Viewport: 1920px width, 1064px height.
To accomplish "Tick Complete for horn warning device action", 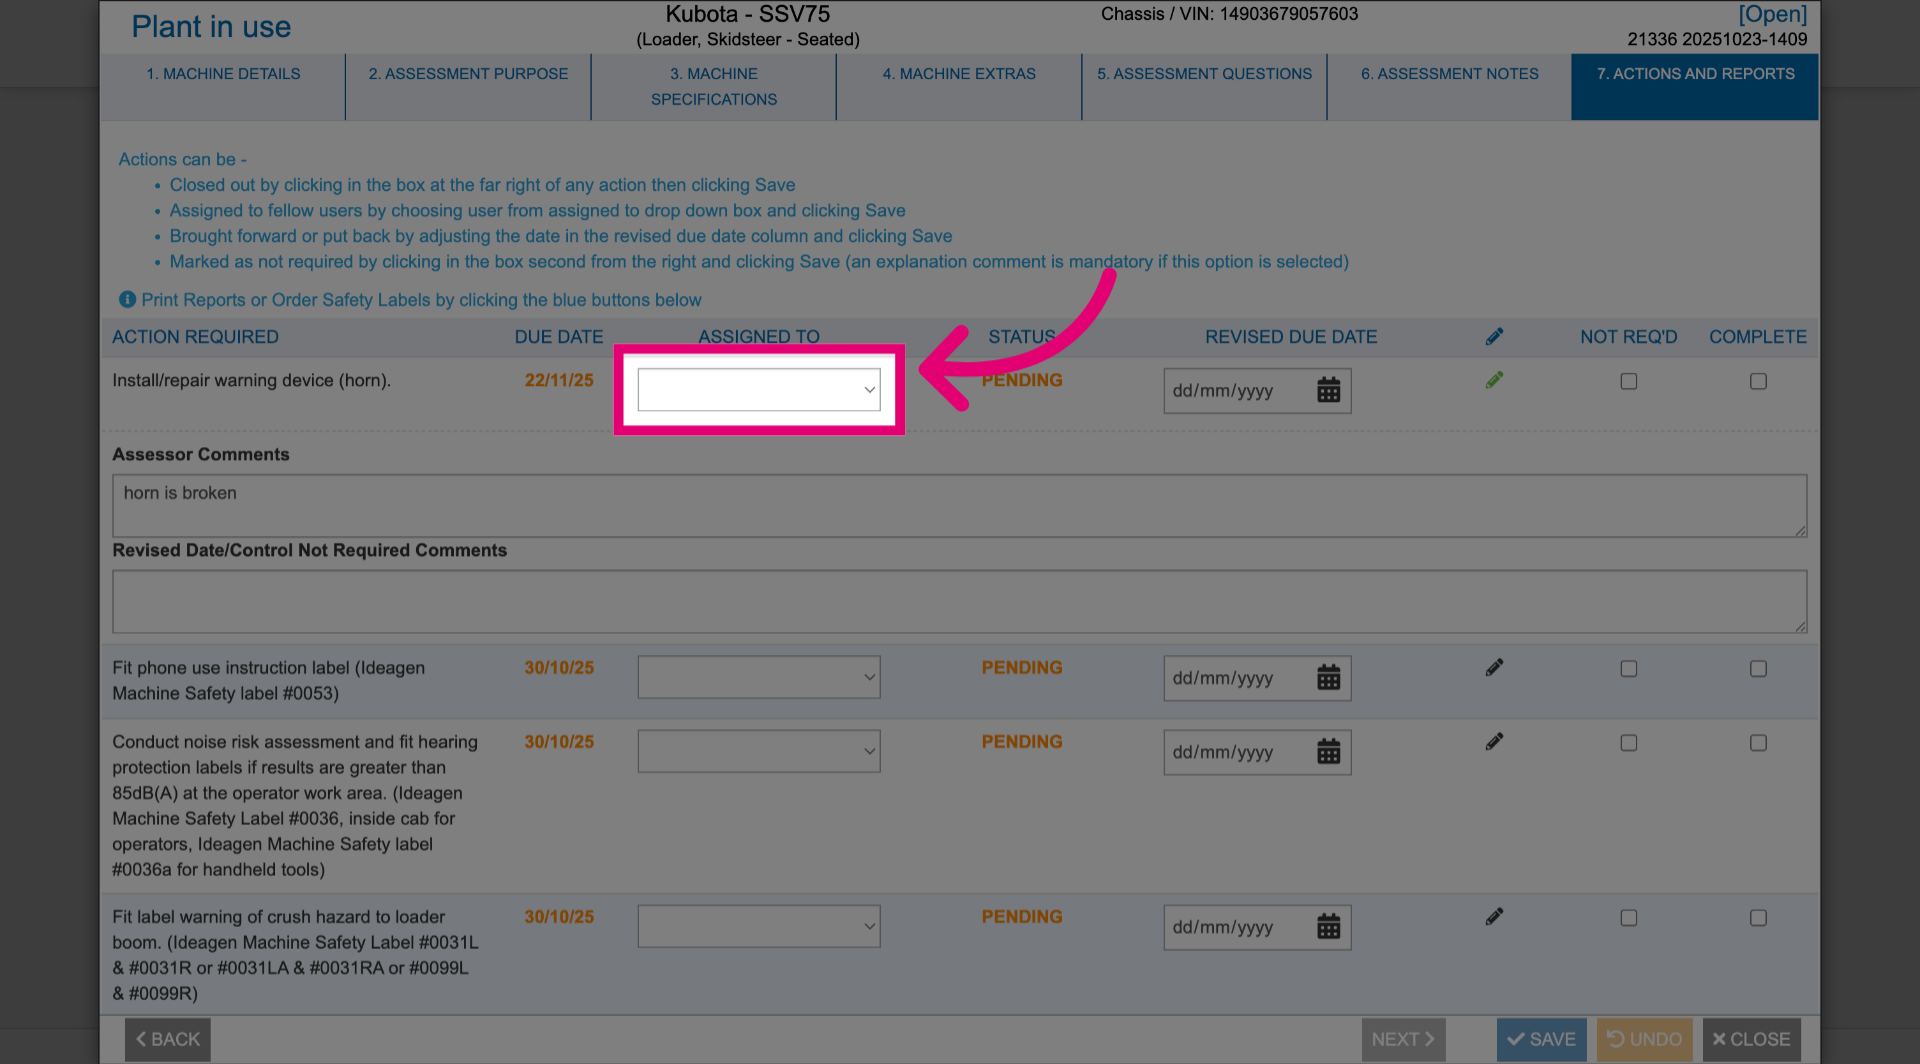I will point(1758,381).
